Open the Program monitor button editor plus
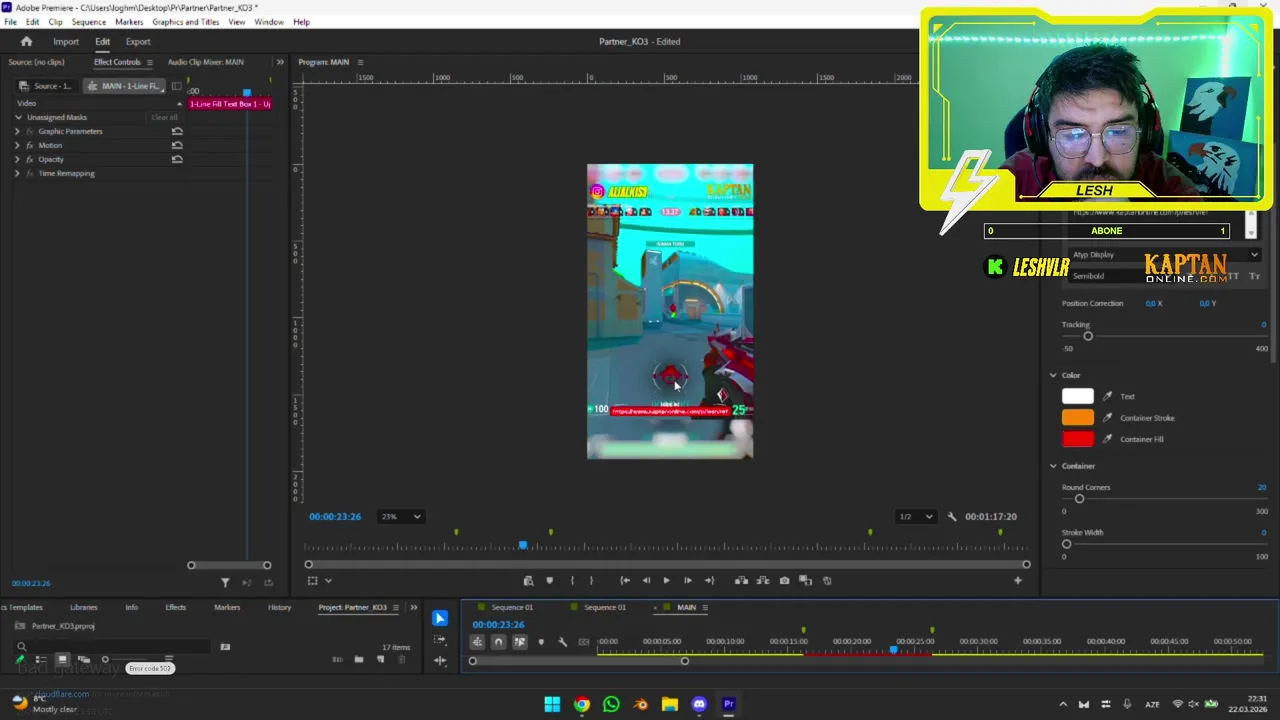 (x=1017, y=580)
